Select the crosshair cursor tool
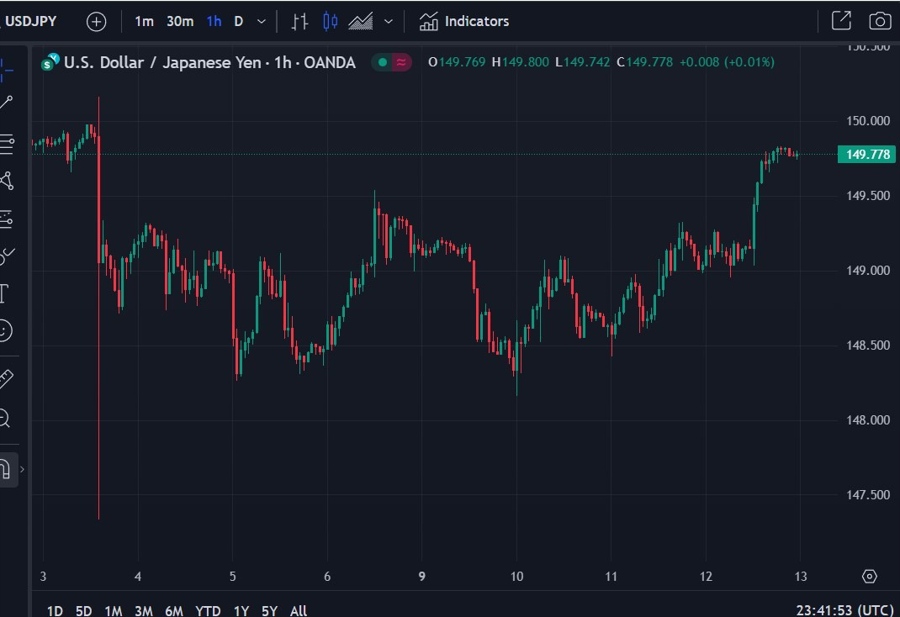900x617 pixels. 6,69
